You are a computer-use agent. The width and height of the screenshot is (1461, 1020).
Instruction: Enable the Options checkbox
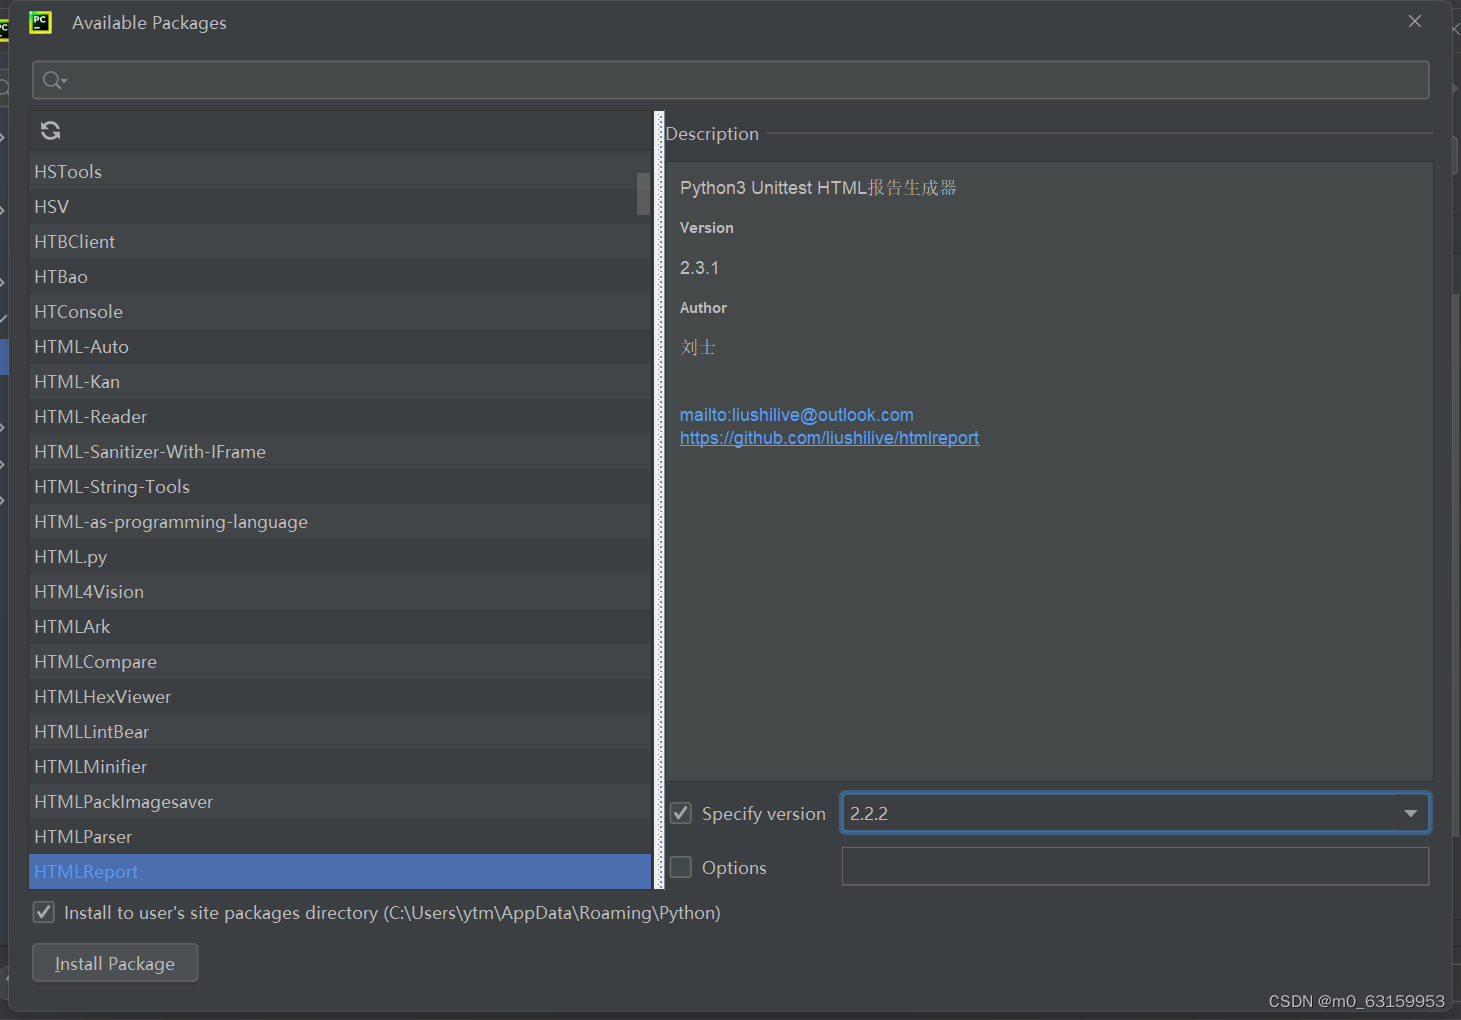point(681,867)
